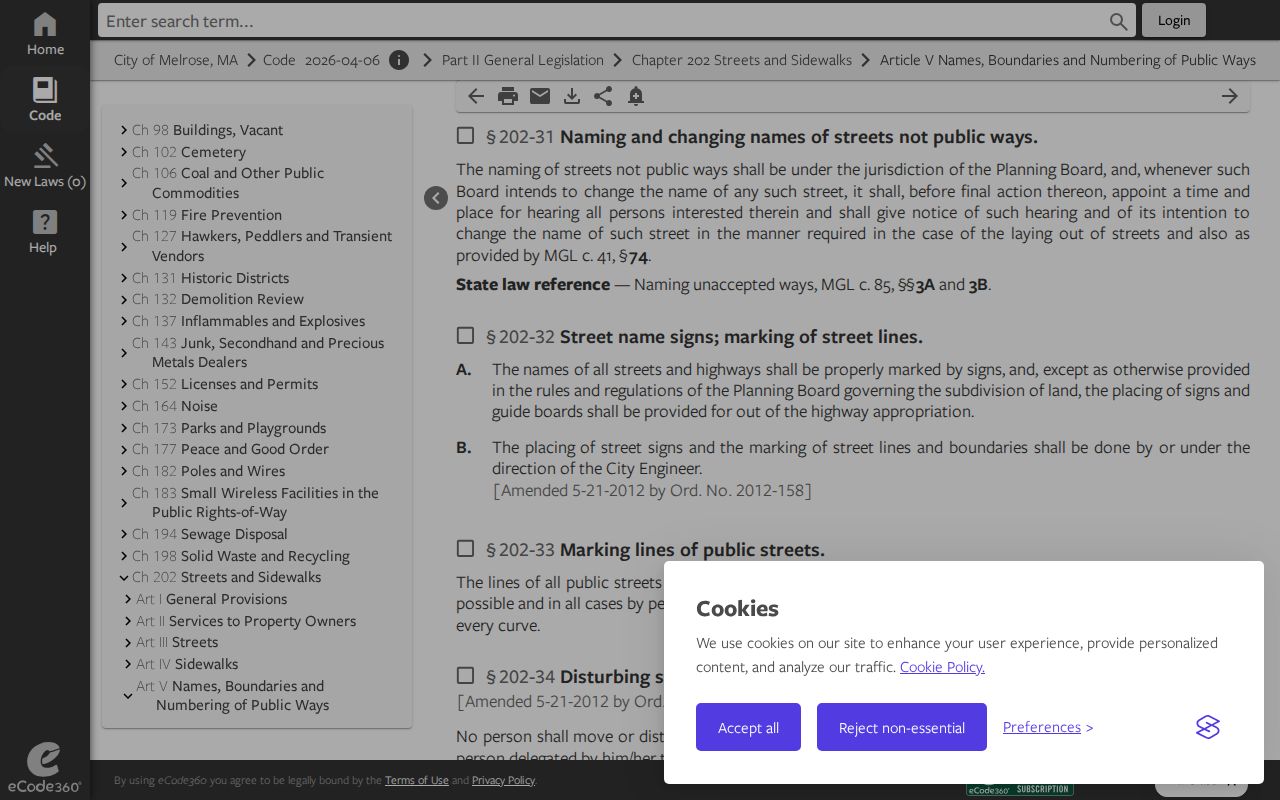This screenshot has width=1280, height=800.
Task: Select Code 2026-04-06 breadcrumb
Action: [x=321, y=60]
